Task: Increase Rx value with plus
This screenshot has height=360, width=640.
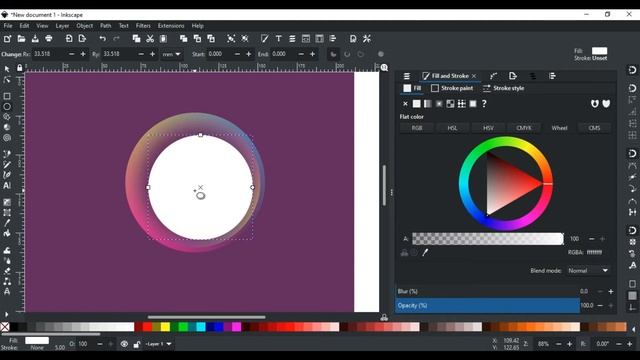Action: 83,54
